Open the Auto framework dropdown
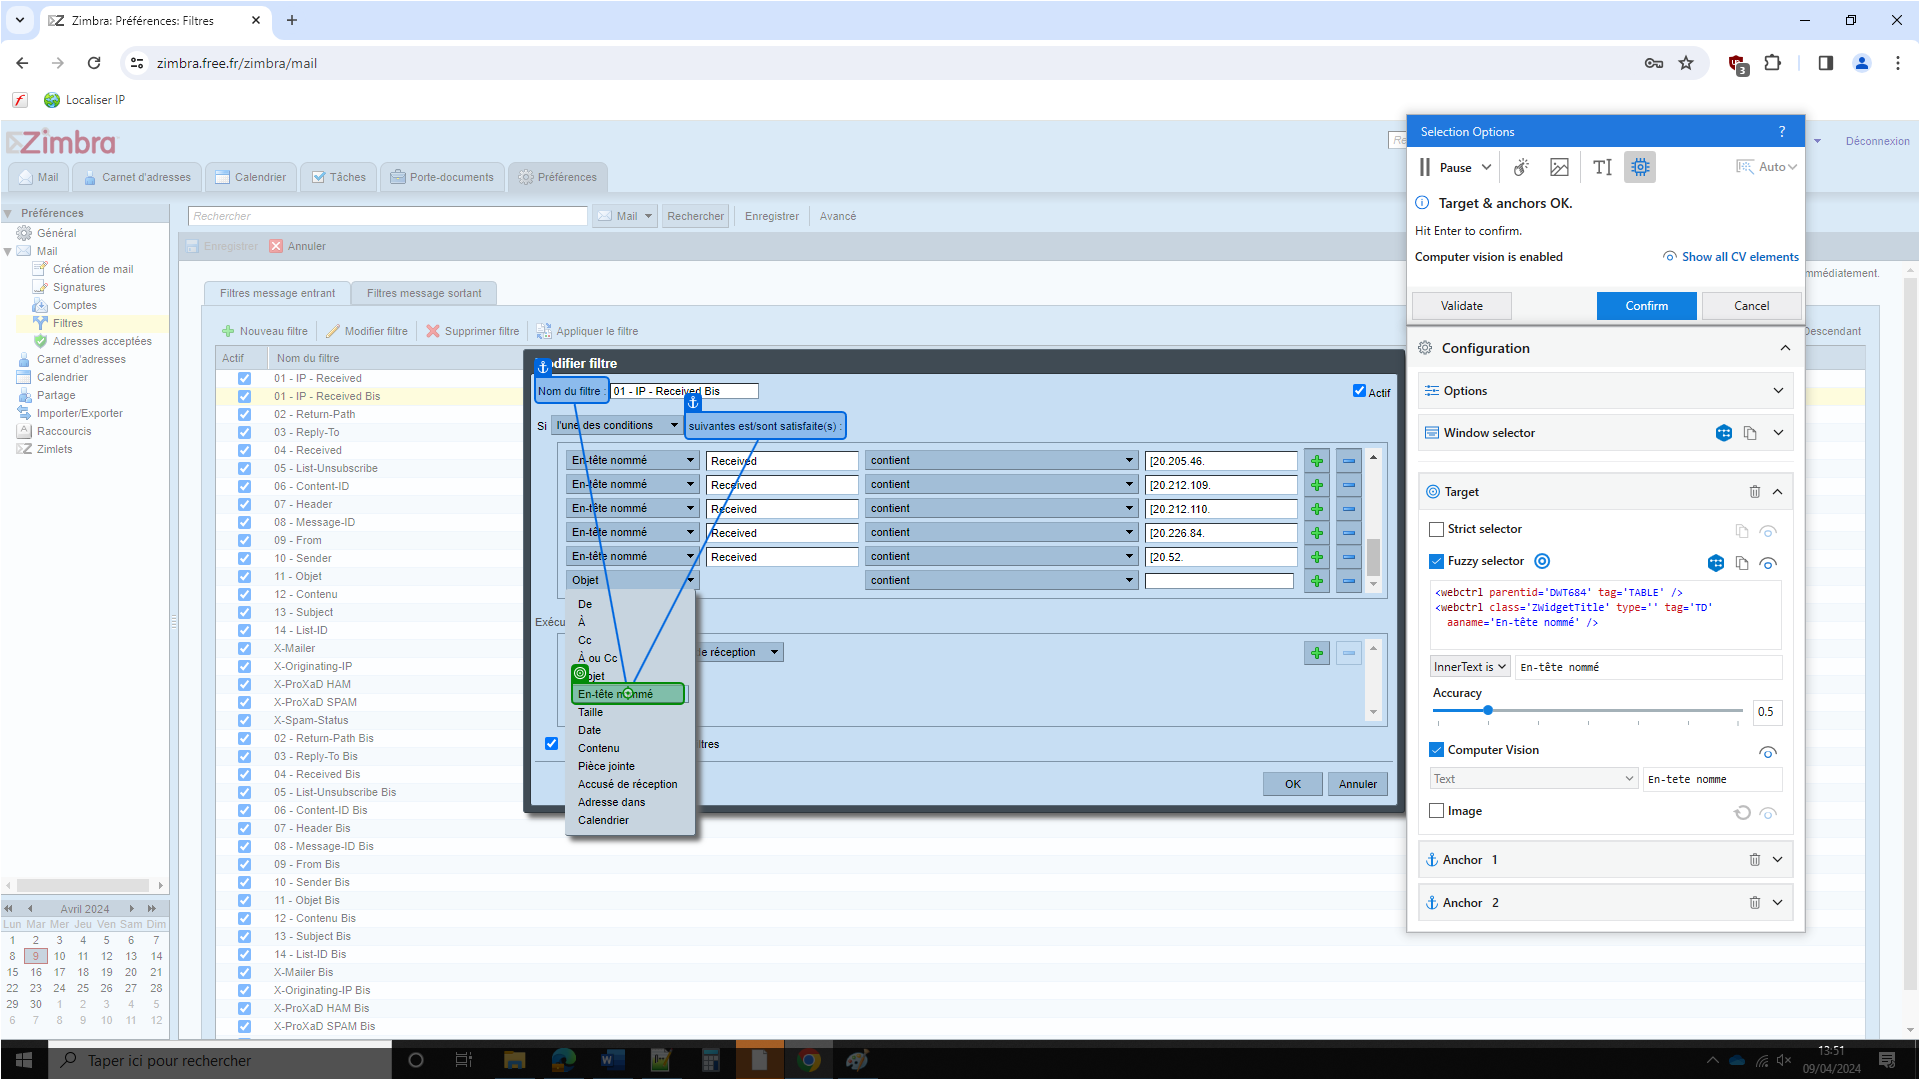Screen dimensions: 1920x1080 pyautogui.click(x=1766, y=167)
